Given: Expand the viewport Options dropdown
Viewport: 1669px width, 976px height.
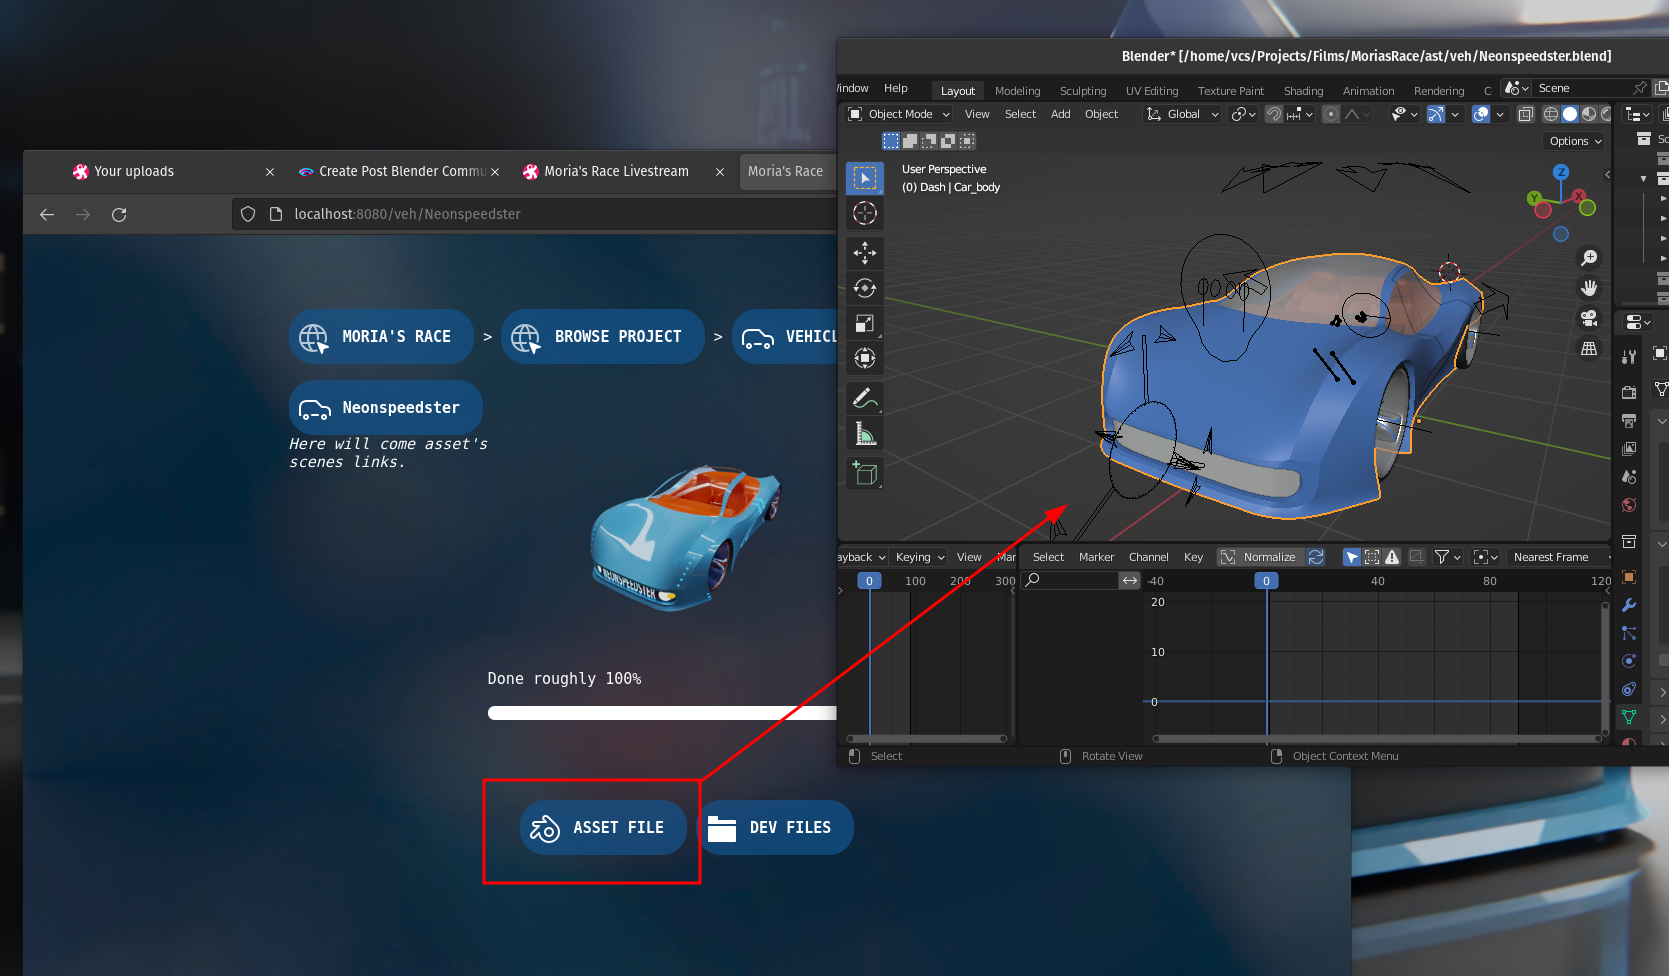Looking at the screenshot, I should point(1575,141).
